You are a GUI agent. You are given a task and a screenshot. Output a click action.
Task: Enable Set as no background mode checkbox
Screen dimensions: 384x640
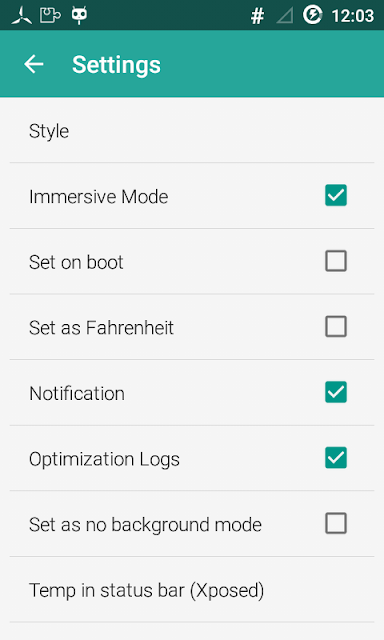click(x=336, y=523)
